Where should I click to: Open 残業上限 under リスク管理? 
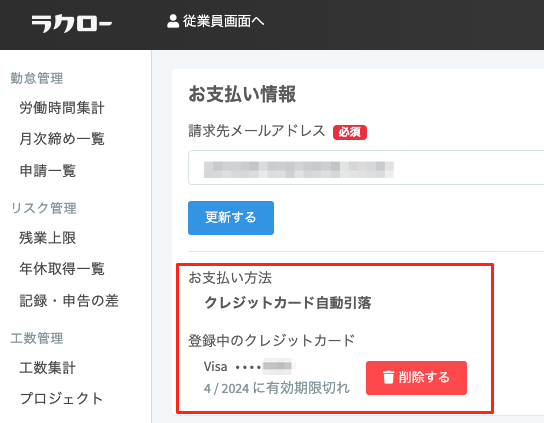pos(48,238)
